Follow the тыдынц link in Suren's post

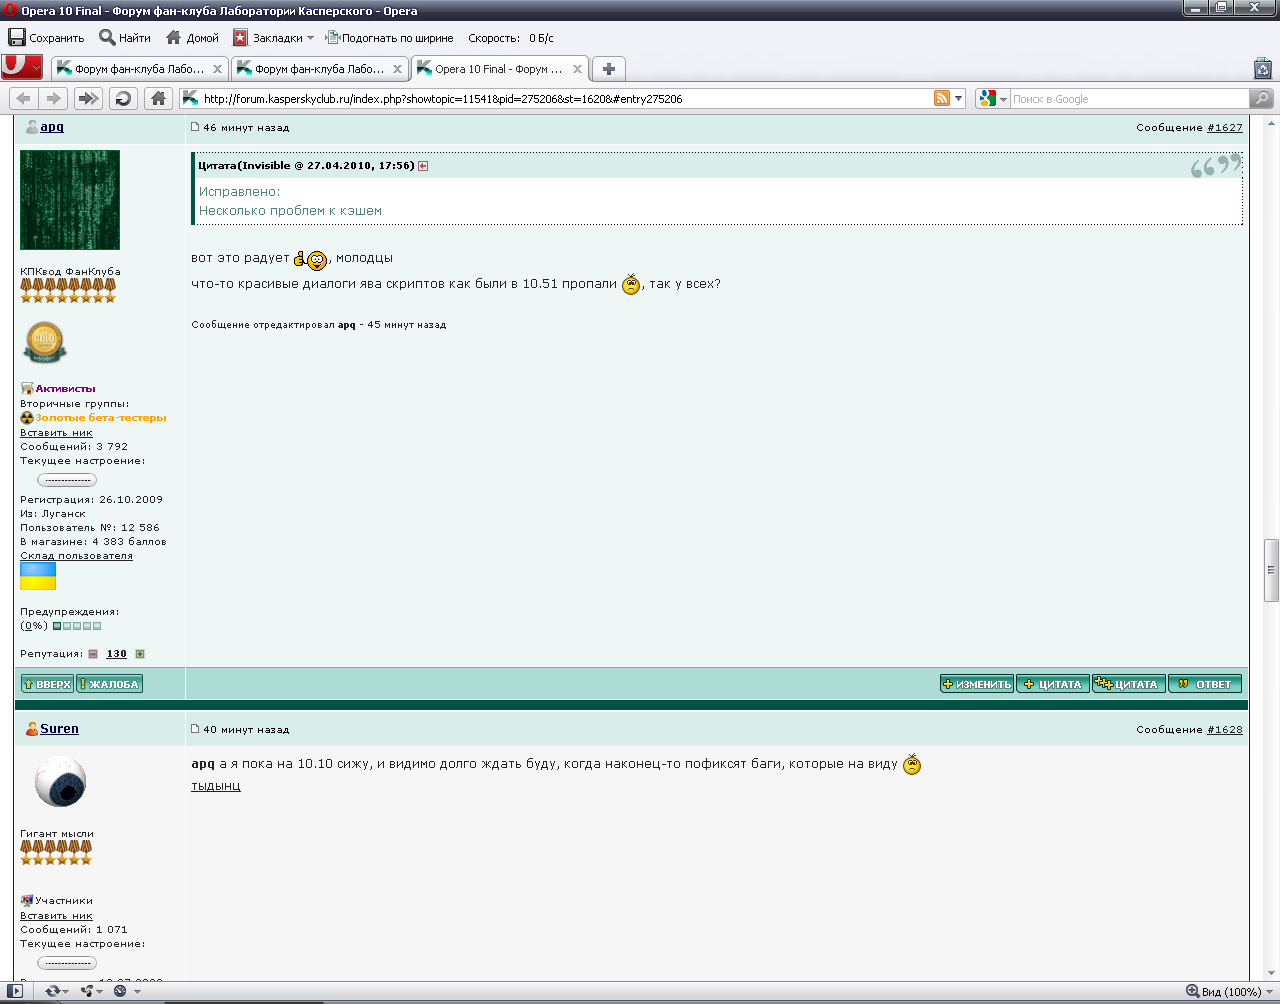coord(216,786)
